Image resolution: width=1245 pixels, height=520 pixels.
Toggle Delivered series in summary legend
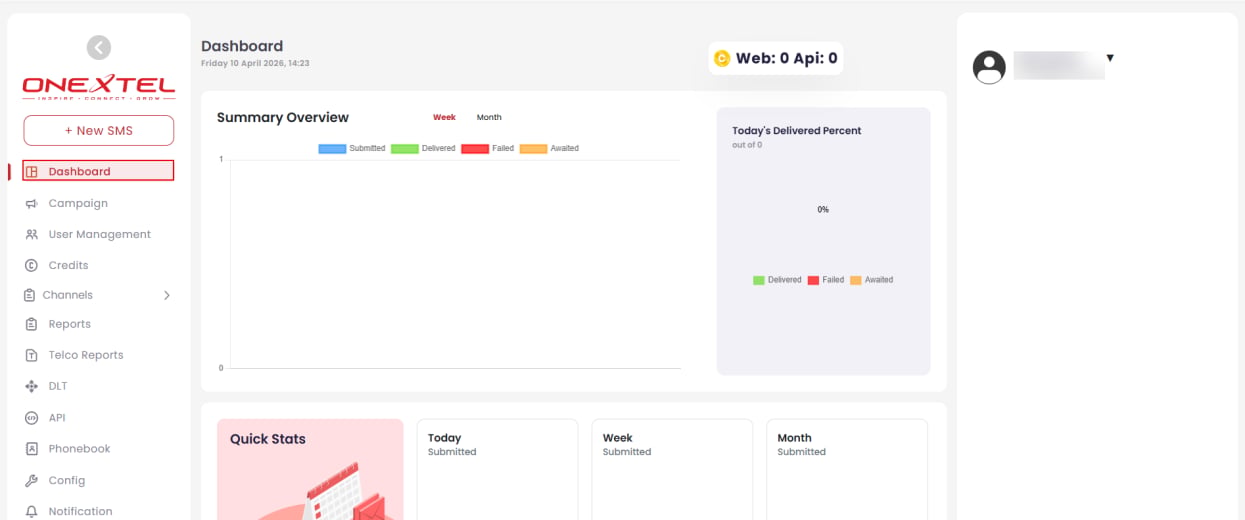423,148
